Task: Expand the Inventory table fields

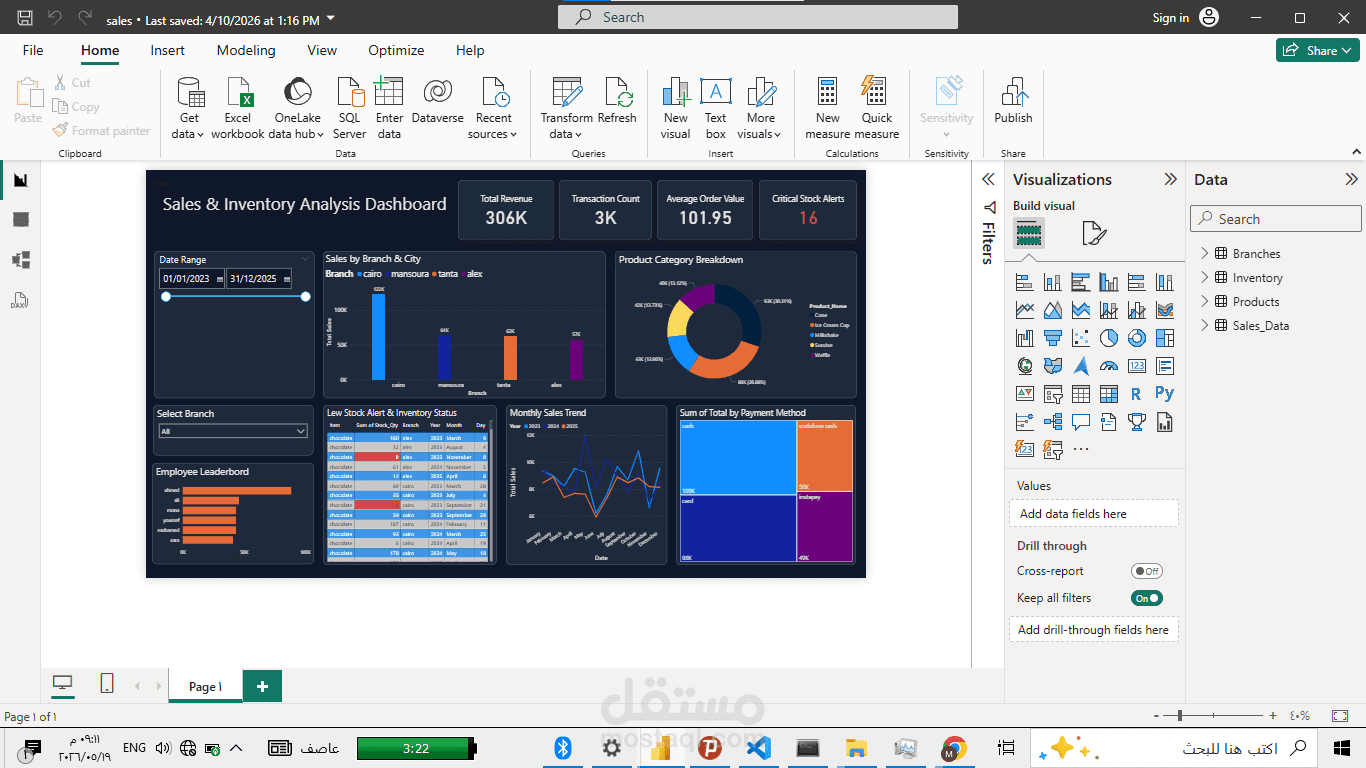Action: coord(1205,278)
